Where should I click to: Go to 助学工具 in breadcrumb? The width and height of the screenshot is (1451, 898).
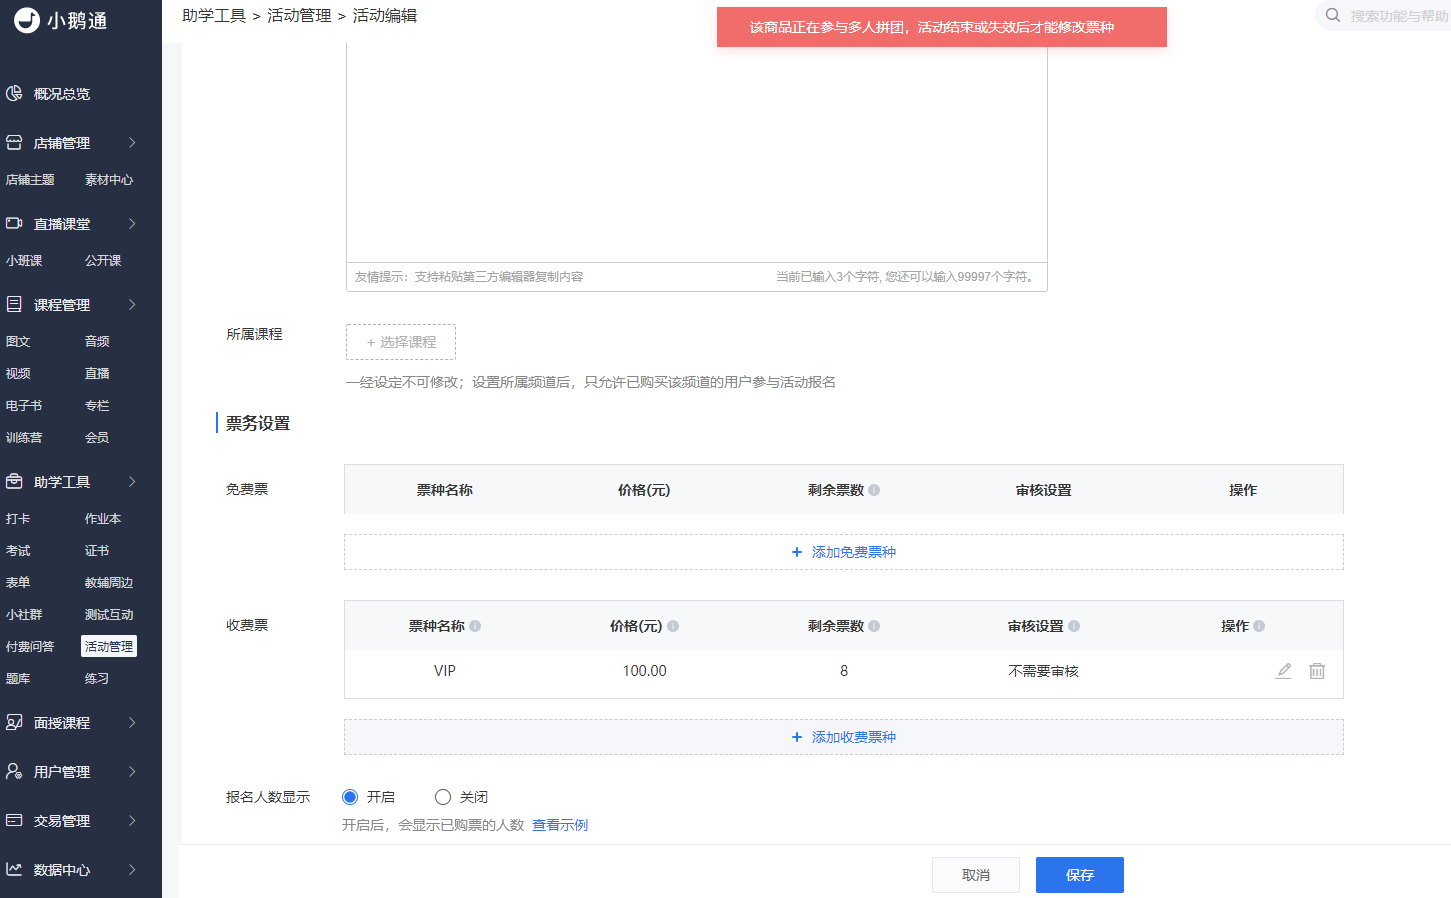click(x=214, y=15)
